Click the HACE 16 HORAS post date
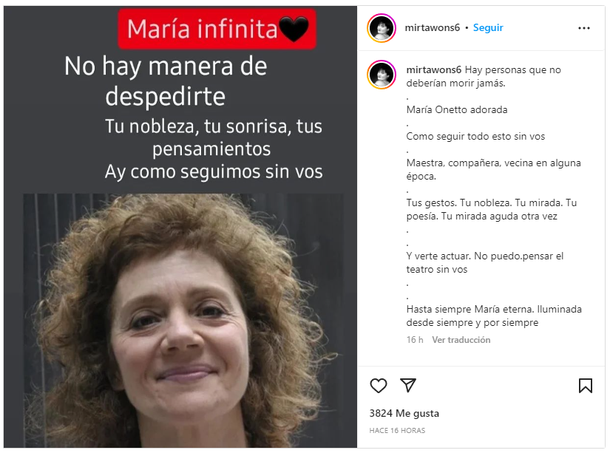Screen dimensions: 610x453 397,430
